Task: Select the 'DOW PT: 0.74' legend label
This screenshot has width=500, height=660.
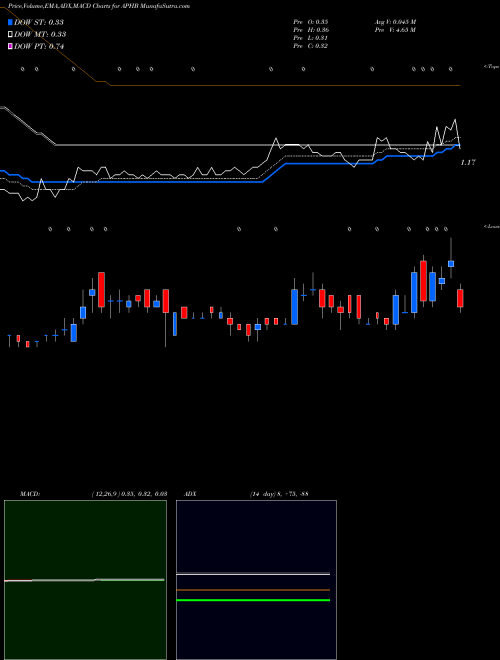Action: pos(39,46)
